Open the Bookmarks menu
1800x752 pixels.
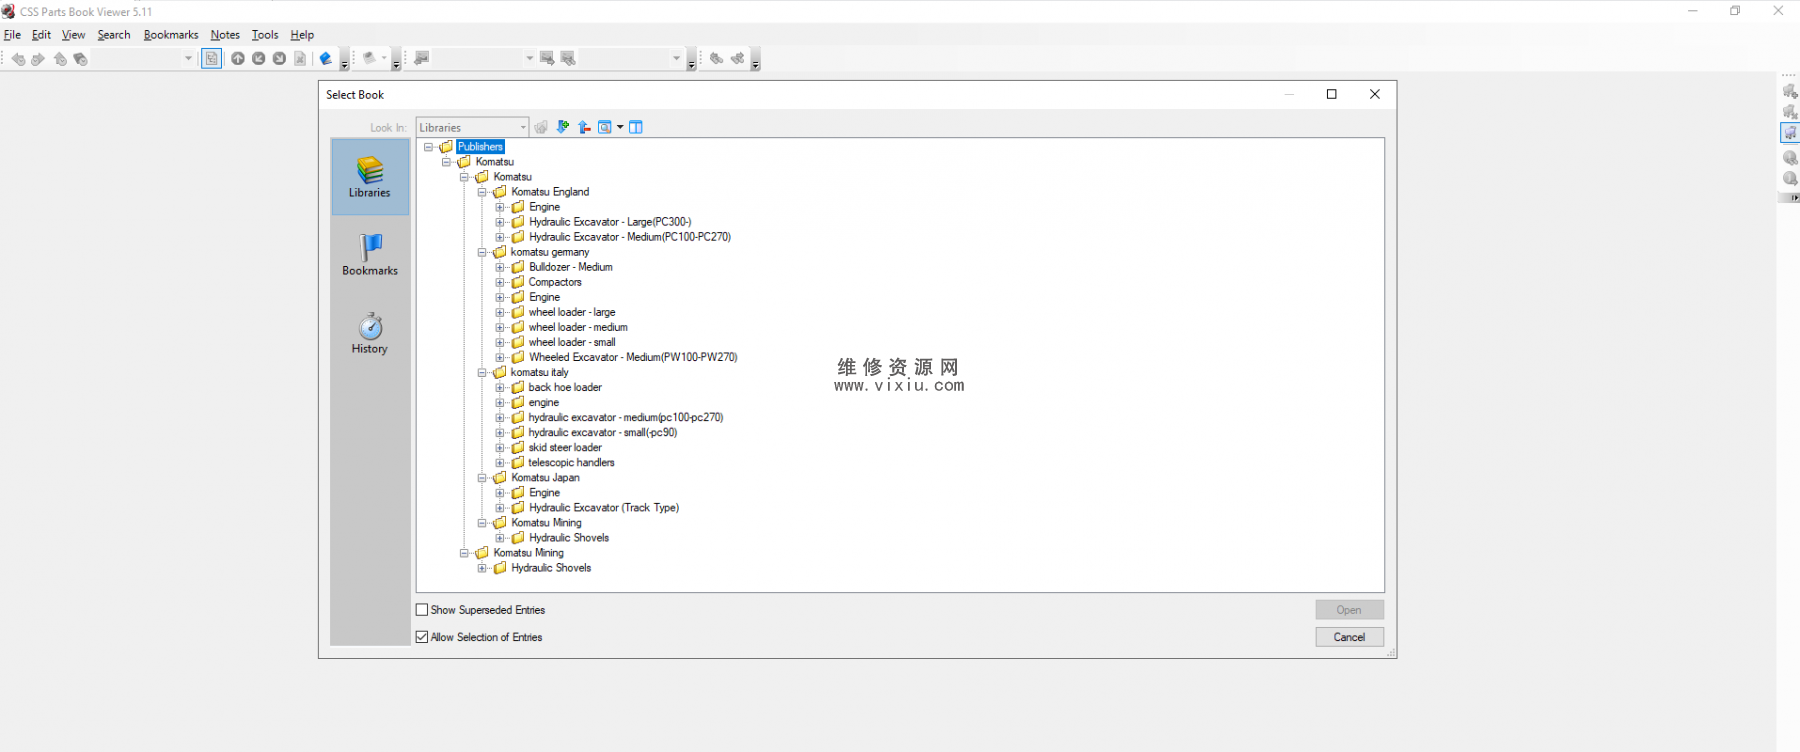pyautogui.click(x=171, y=35)
